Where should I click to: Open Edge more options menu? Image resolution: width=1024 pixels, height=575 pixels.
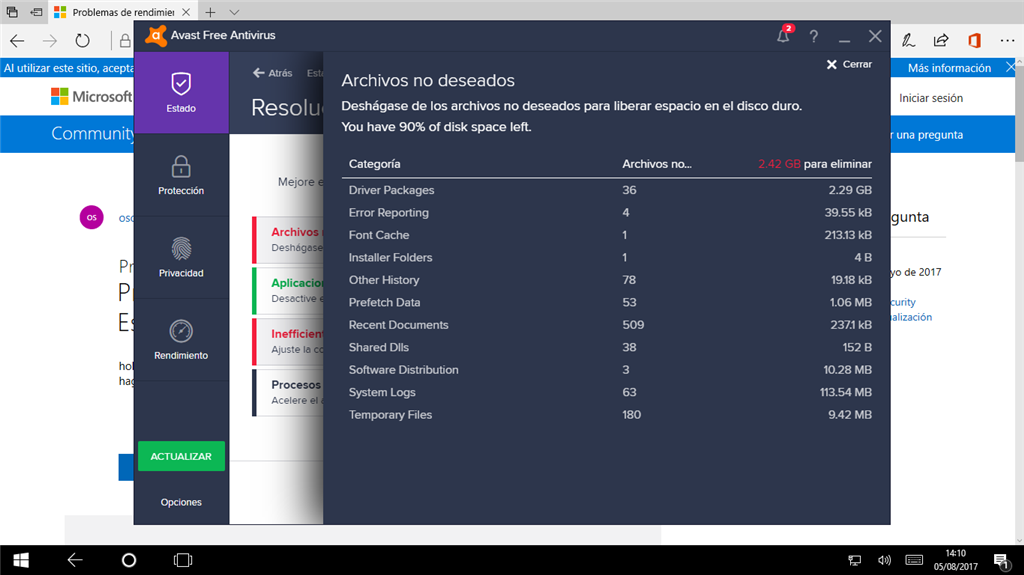pyautogui.click(x=1007, y=41)
